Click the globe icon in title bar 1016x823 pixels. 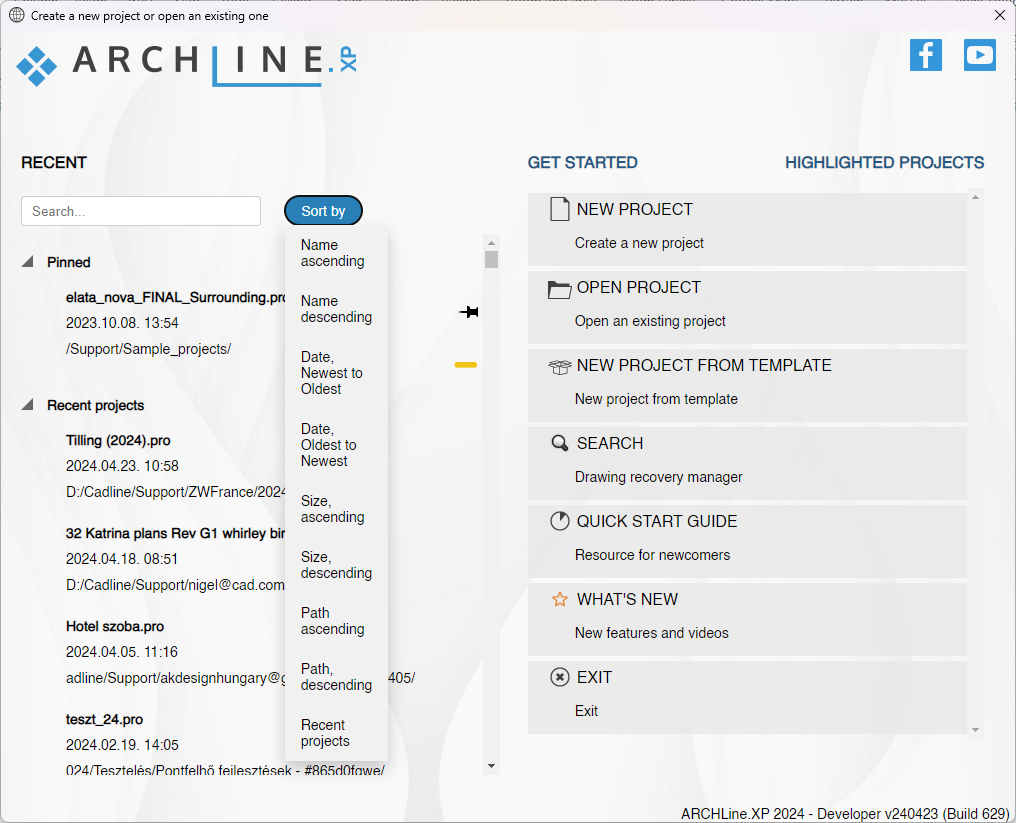tap(17, 15)
